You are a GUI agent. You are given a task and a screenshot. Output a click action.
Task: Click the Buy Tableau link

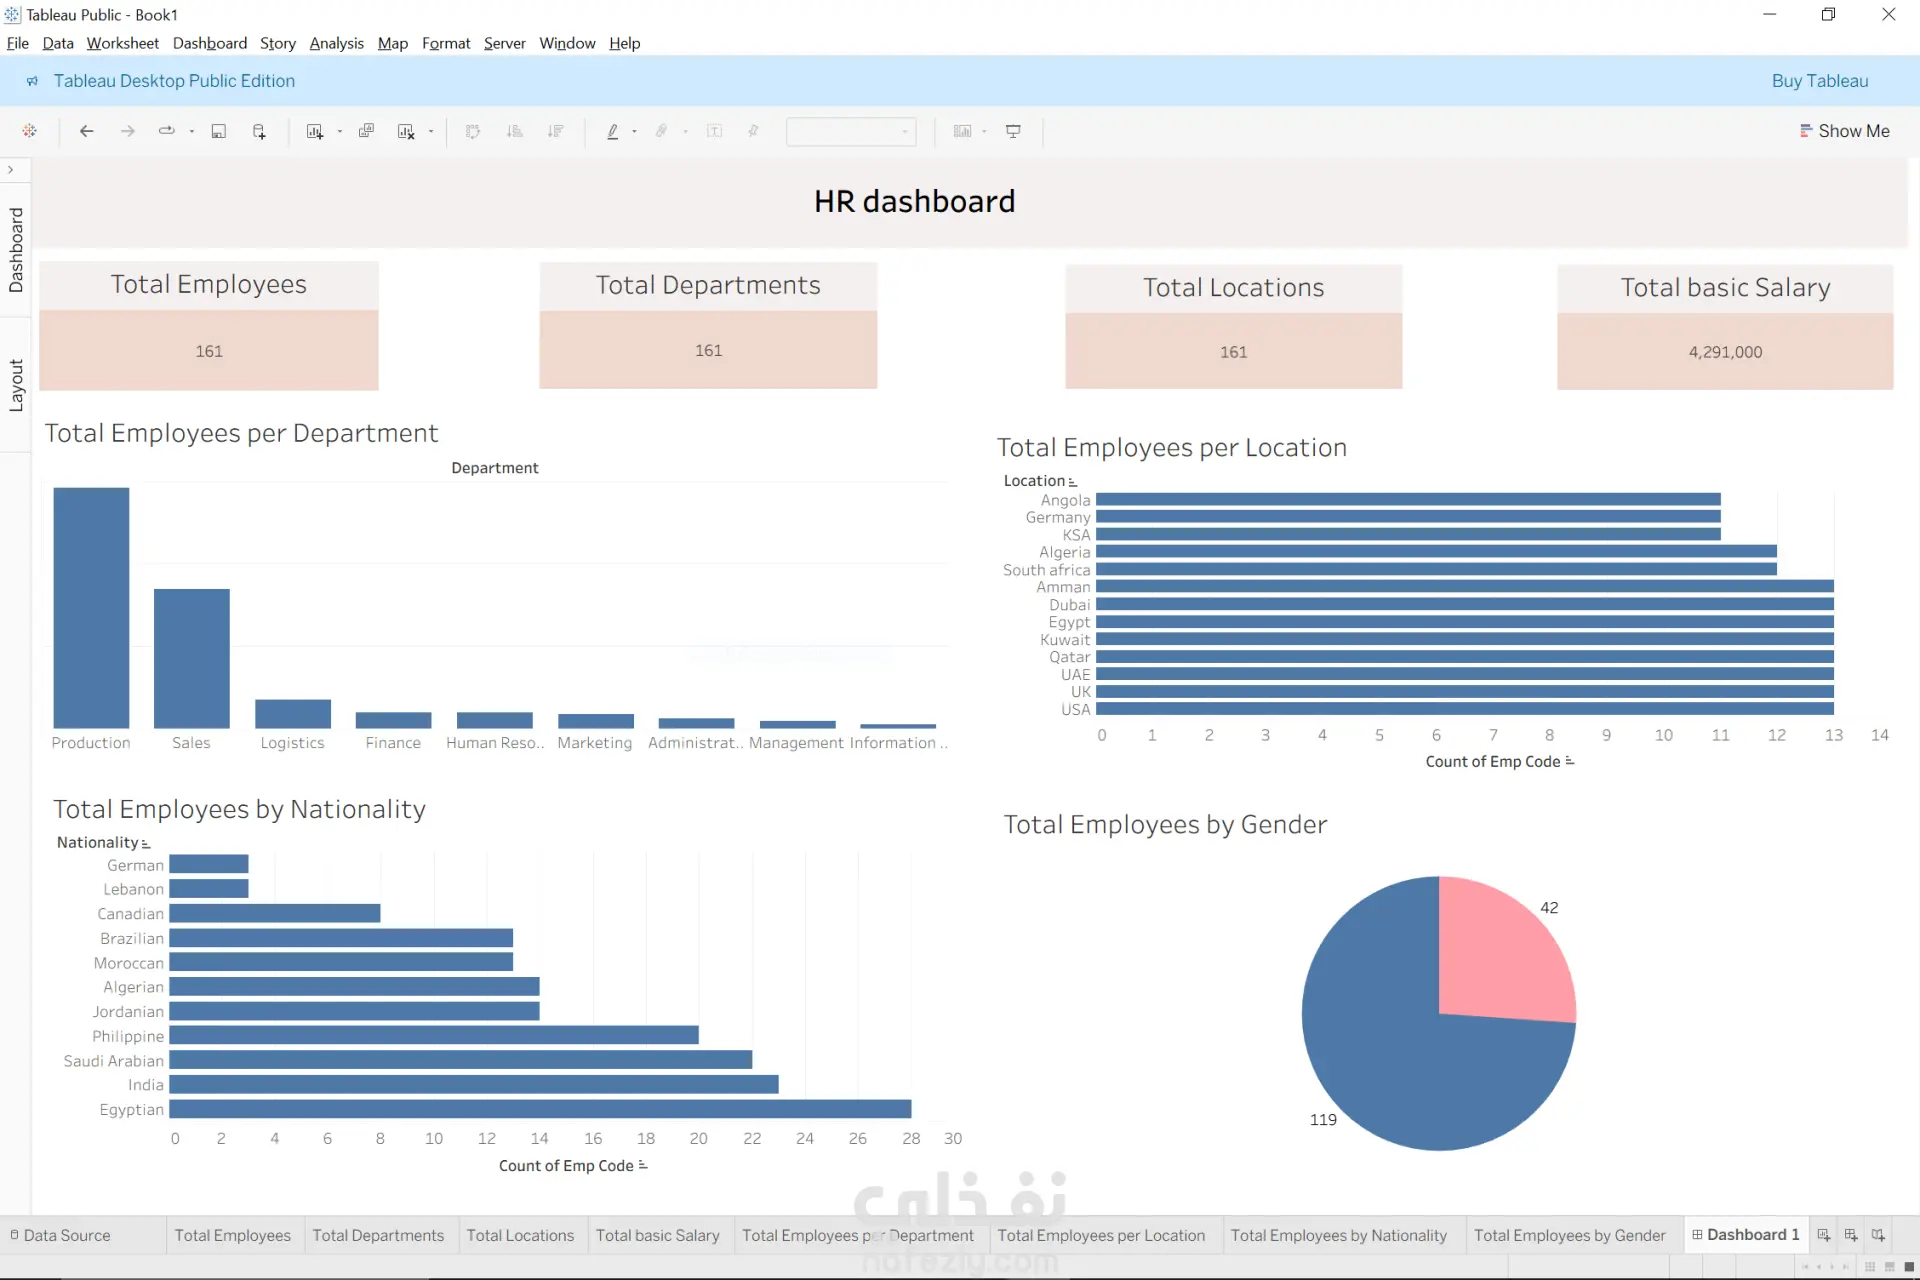point(1820,81)
